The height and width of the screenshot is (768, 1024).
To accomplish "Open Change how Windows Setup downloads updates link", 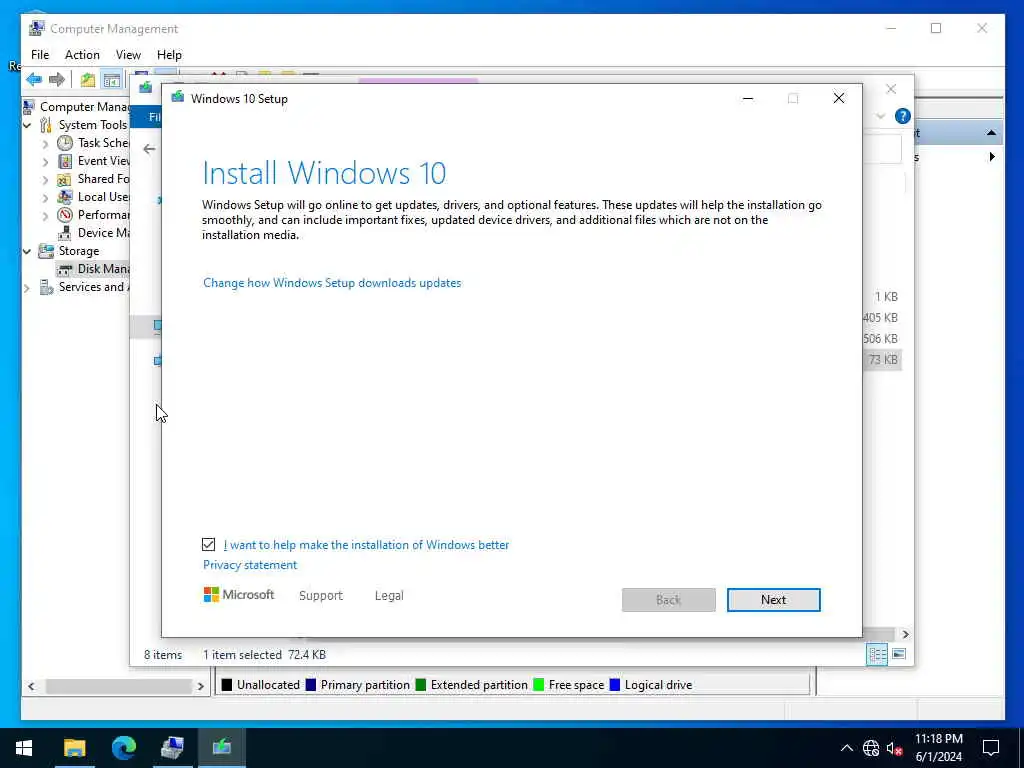I will 332,283.
